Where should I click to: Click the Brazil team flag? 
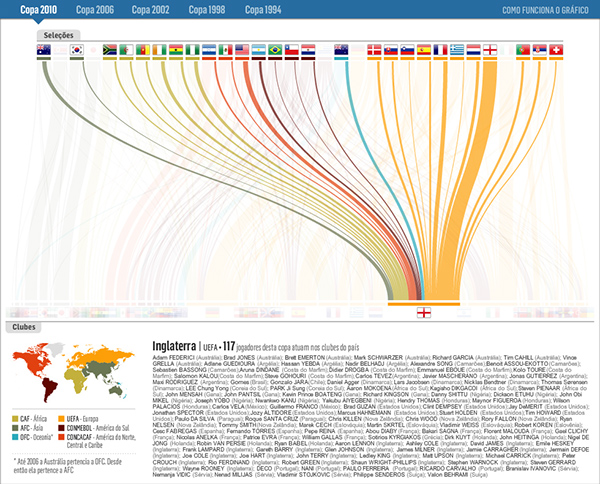(x=275, y=50)
